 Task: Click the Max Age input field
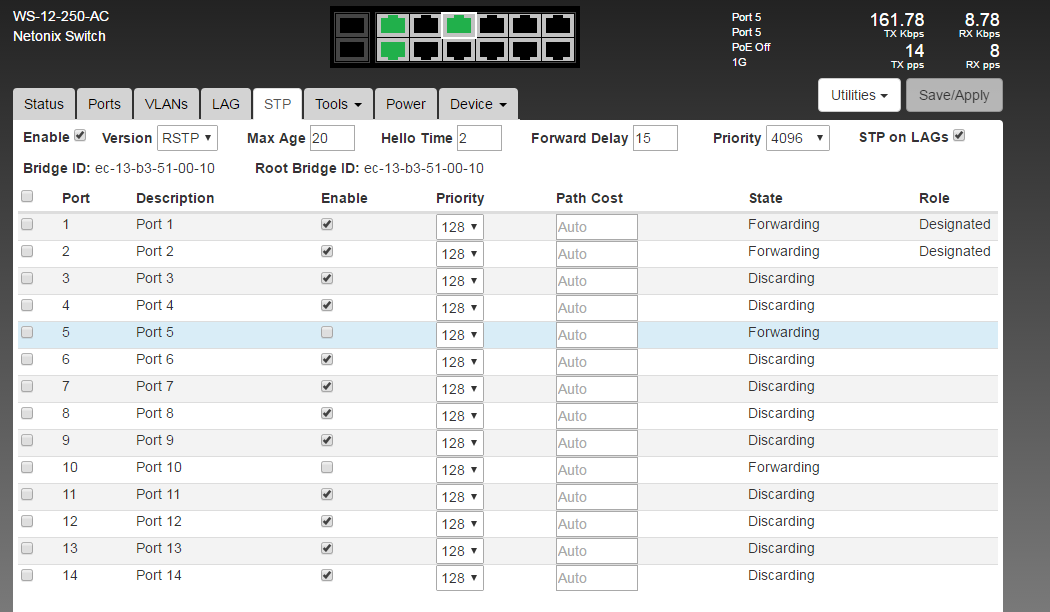(x=332, y=138)
